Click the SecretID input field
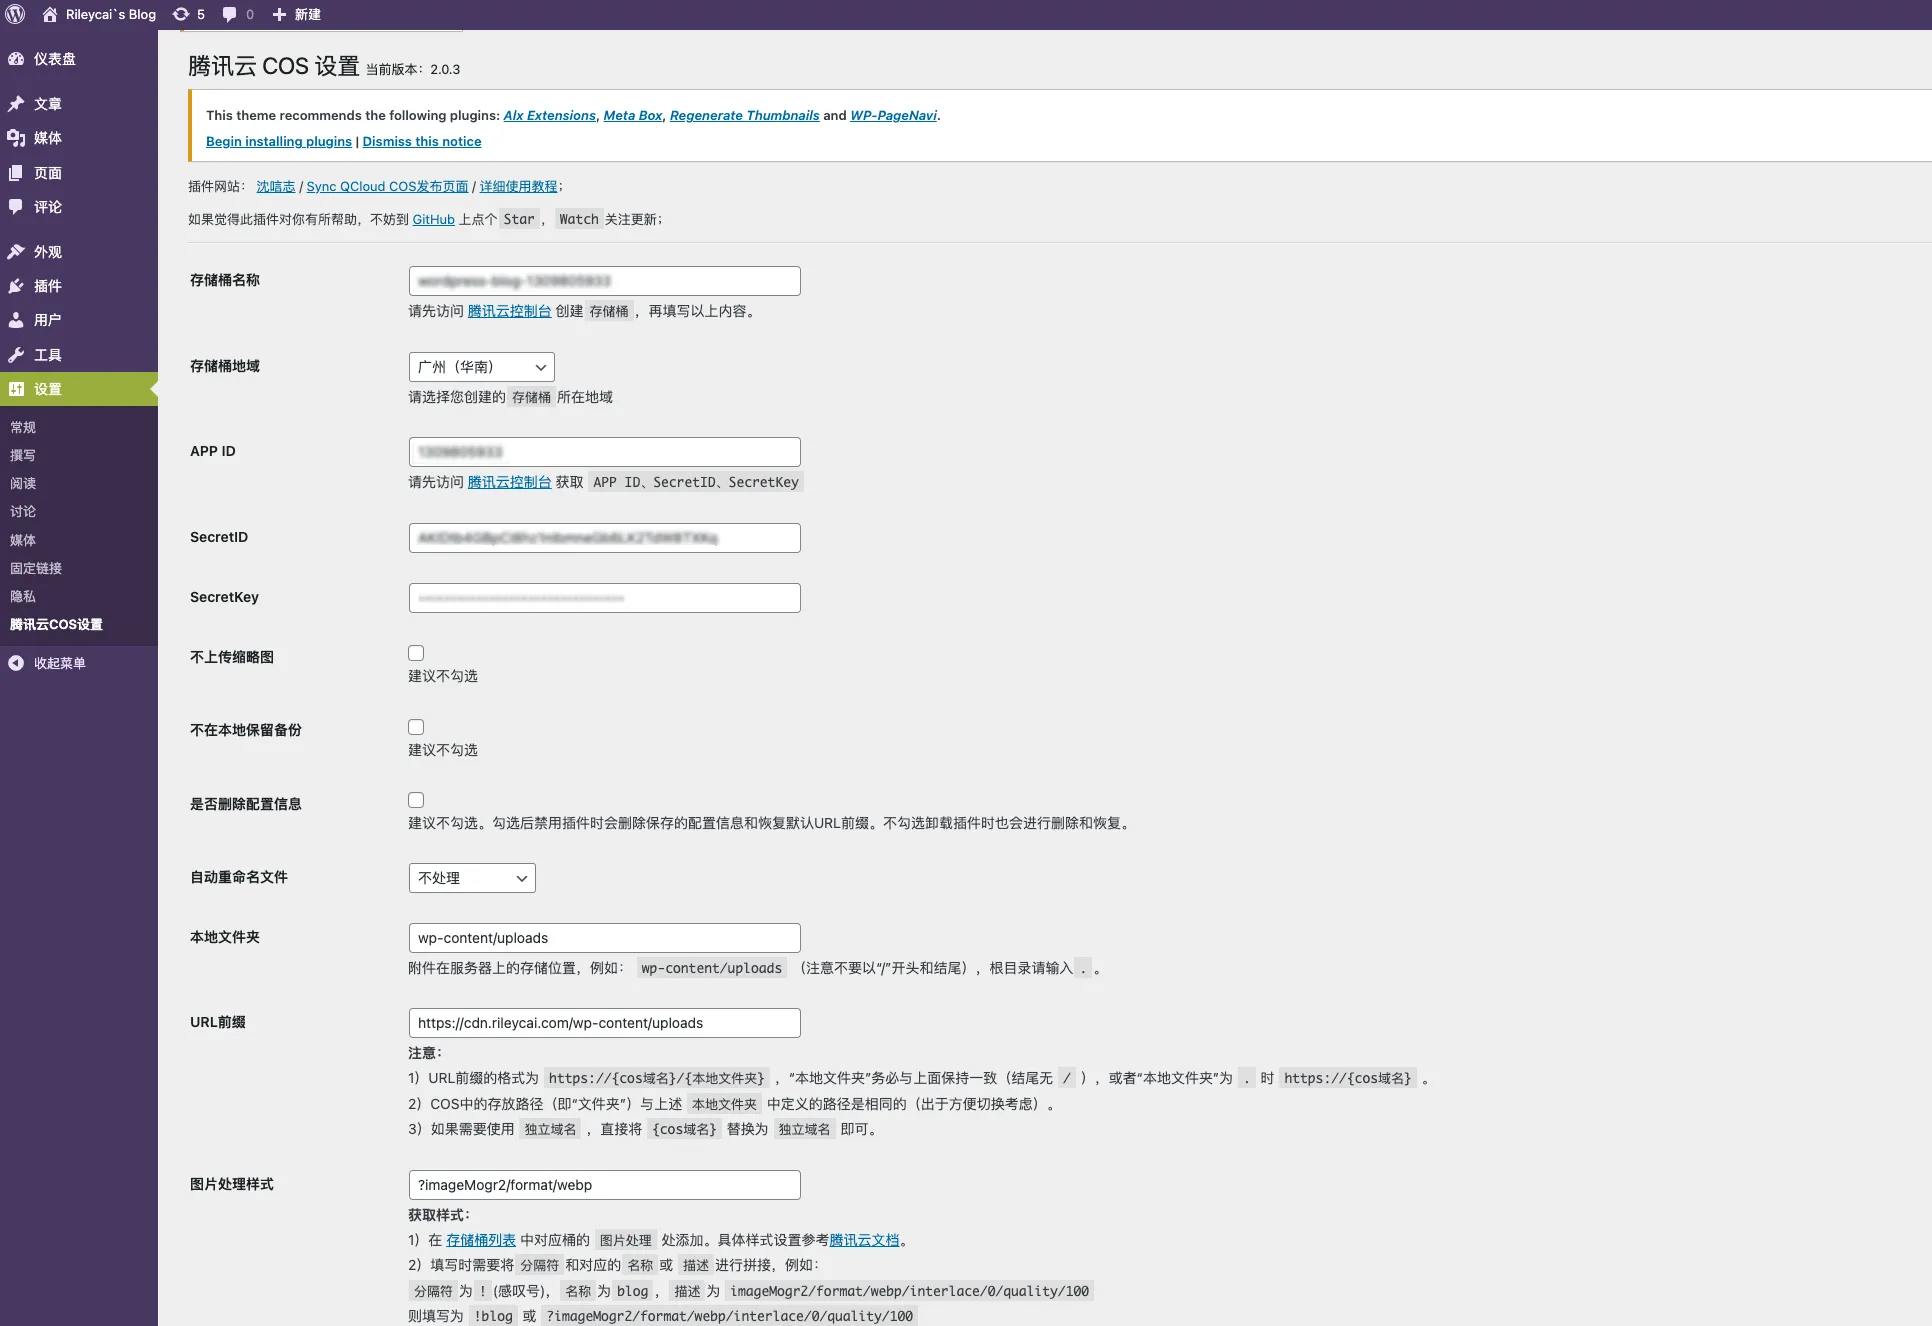This screenshot has width=1932, height=1326. [605, 538]
